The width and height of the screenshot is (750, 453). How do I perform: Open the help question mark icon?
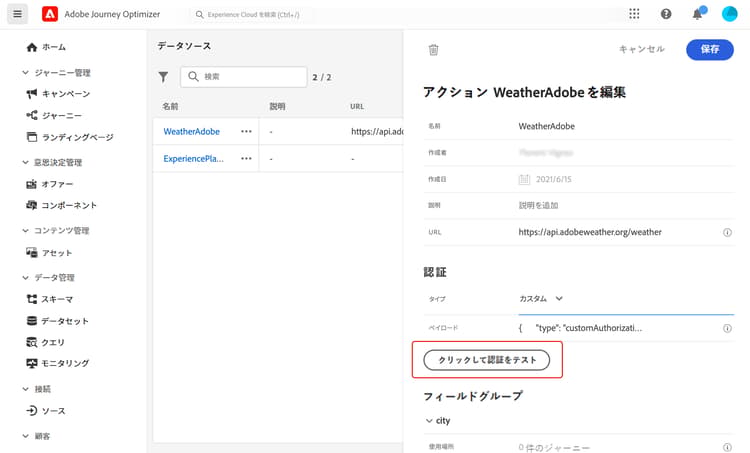666,14
